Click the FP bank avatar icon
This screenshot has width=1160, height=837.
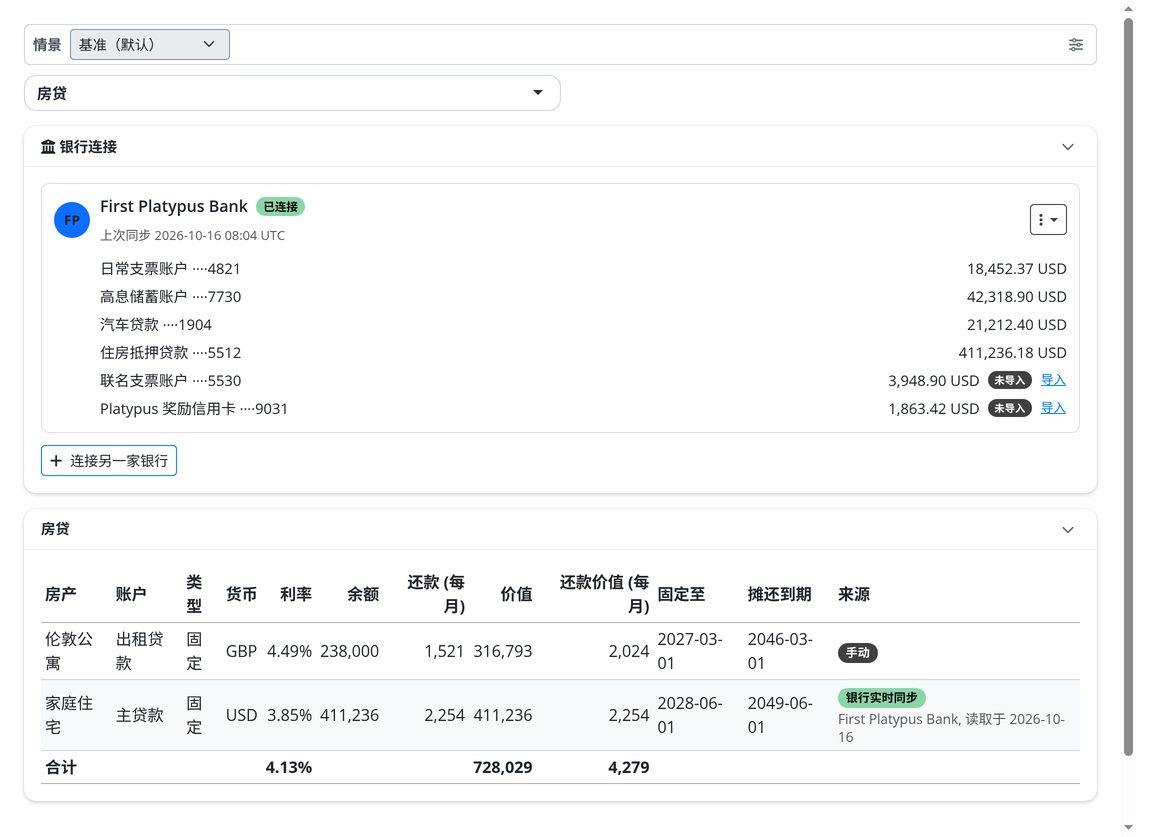pyautogui.click(x=72, y=220)
